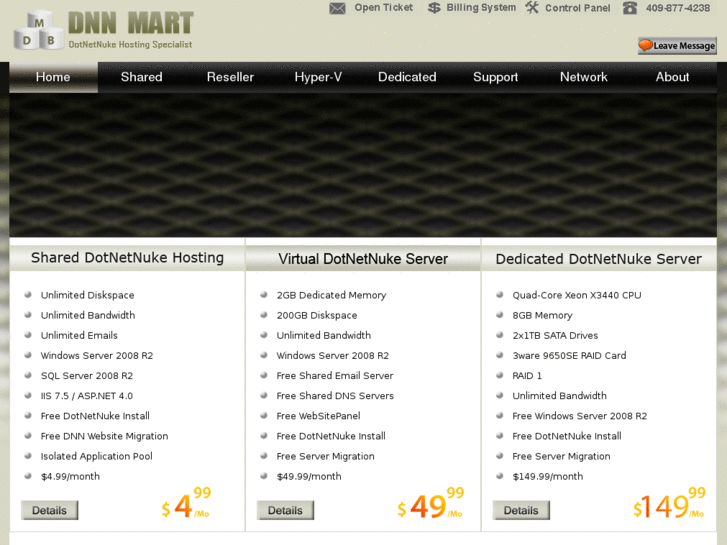Click the $49.99/month list item
The image size is (727, 545).
coord(309,477)
